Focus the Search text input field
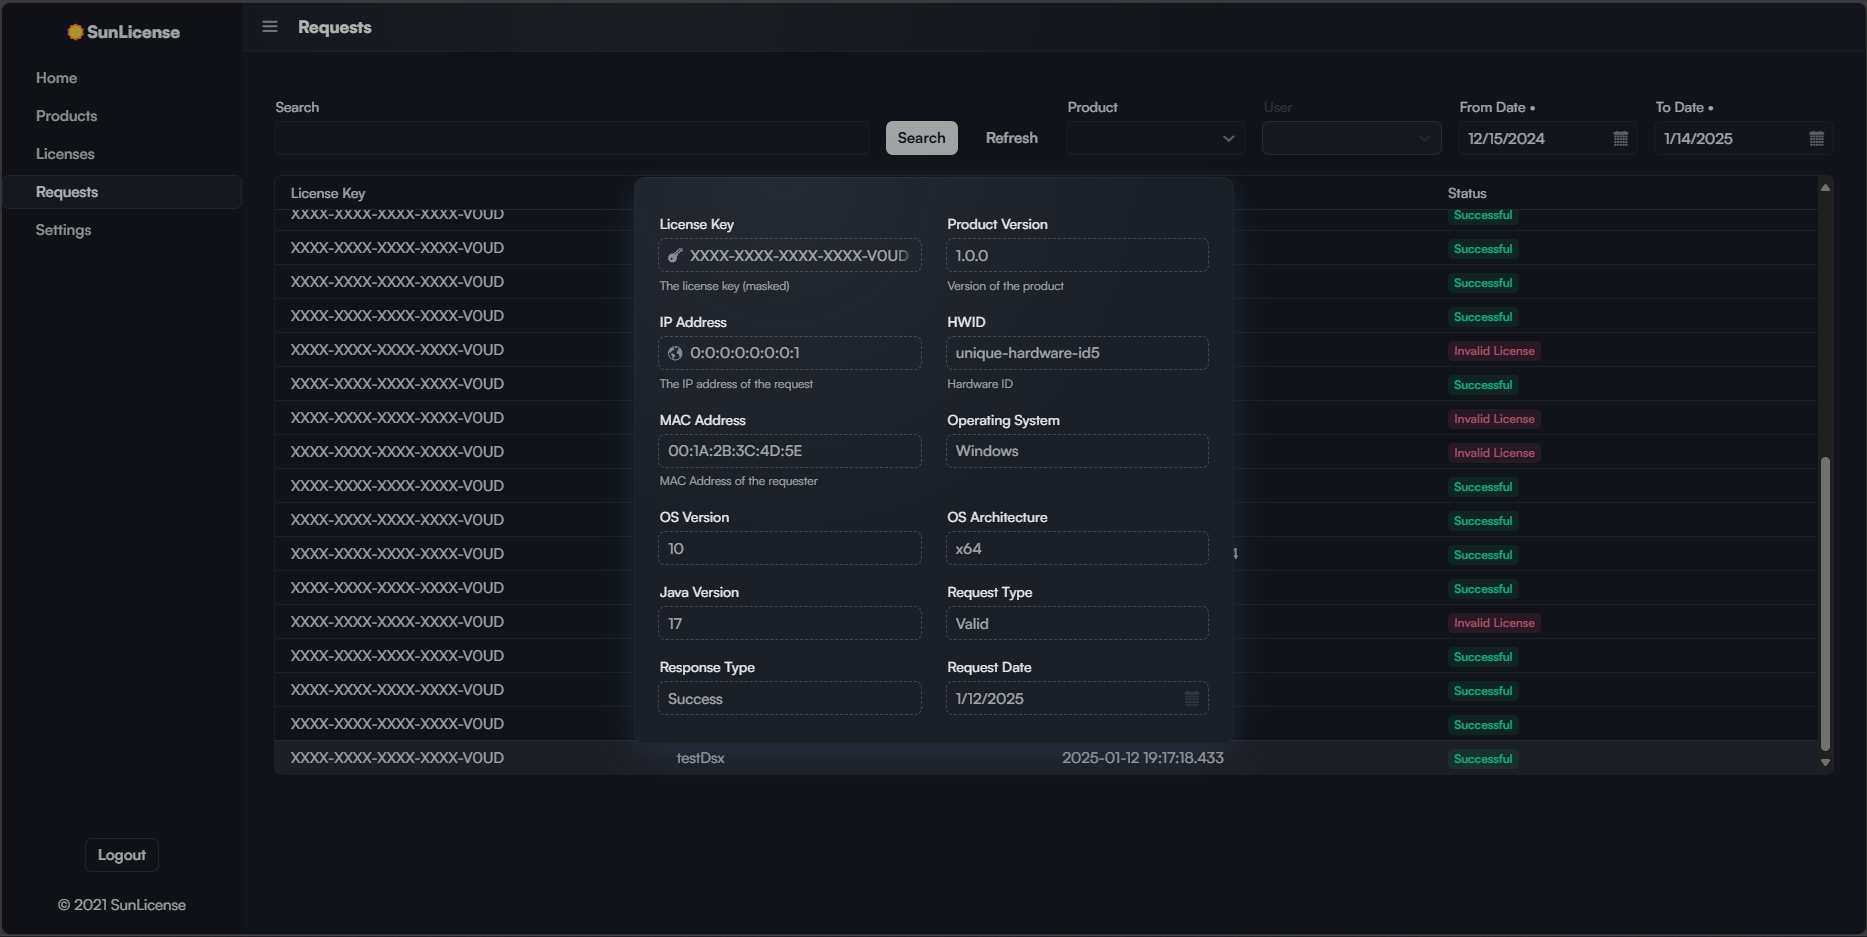 [x=571, y=139]
